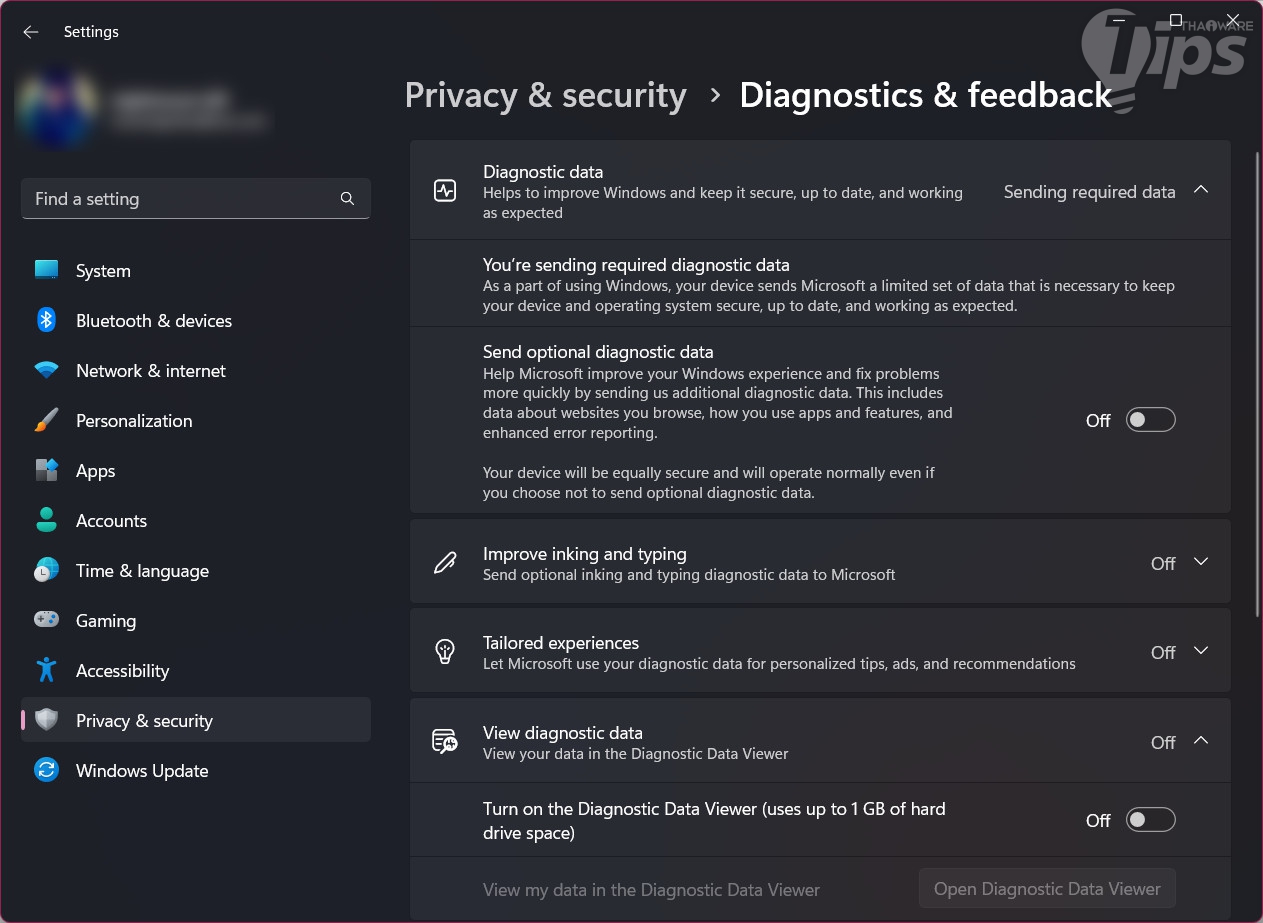
Task: Enable Send optional diagnostic data toggle
Action: (x=1150, y=420)
